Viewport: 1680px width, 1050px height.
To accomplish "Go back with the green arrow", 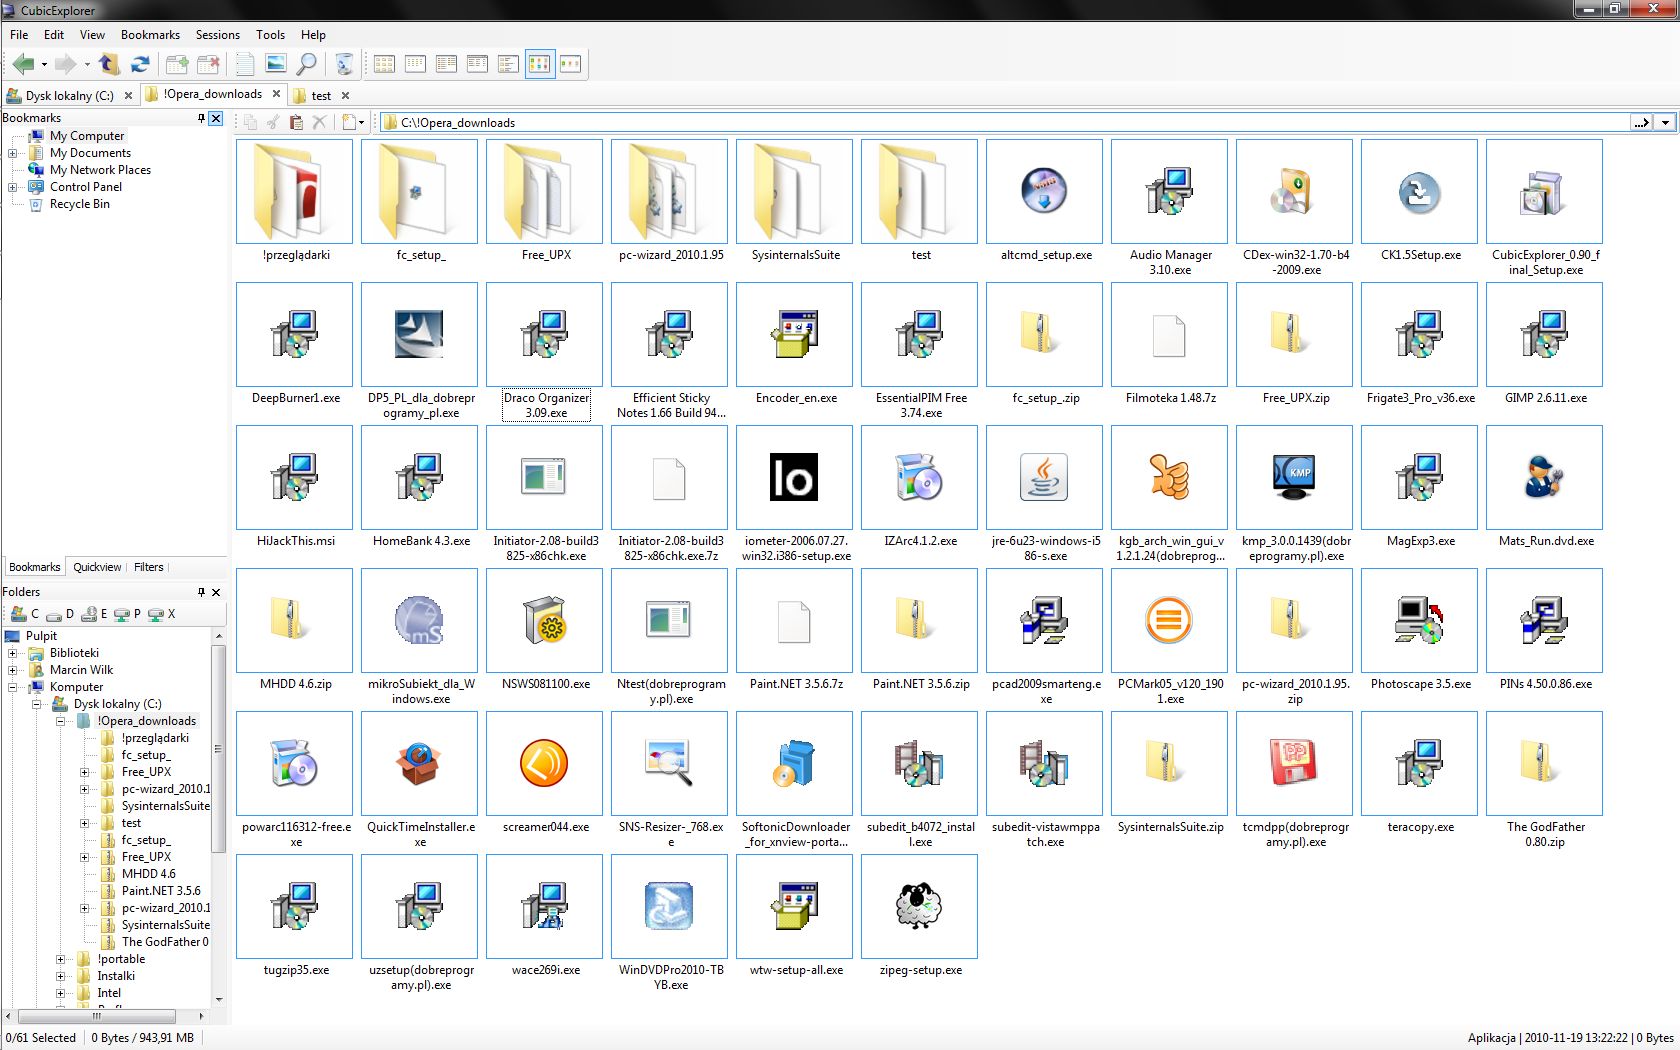I will [23, 64].
